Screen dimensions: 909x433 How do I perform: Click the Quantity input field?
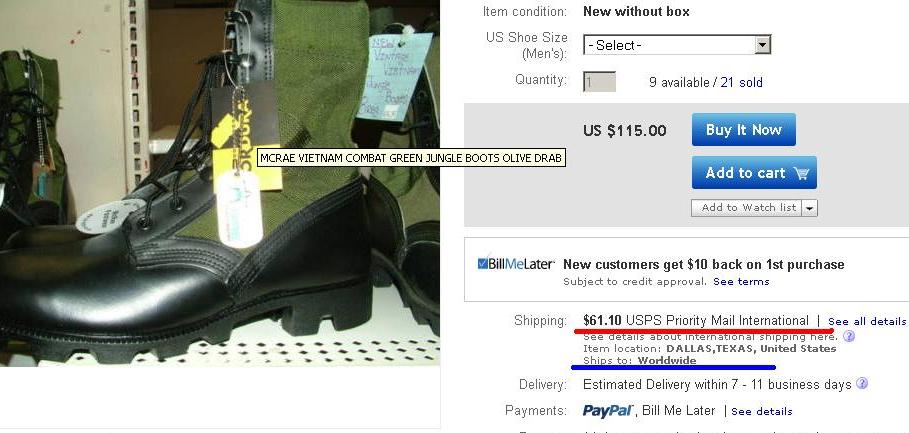click(x=599, y=82)
